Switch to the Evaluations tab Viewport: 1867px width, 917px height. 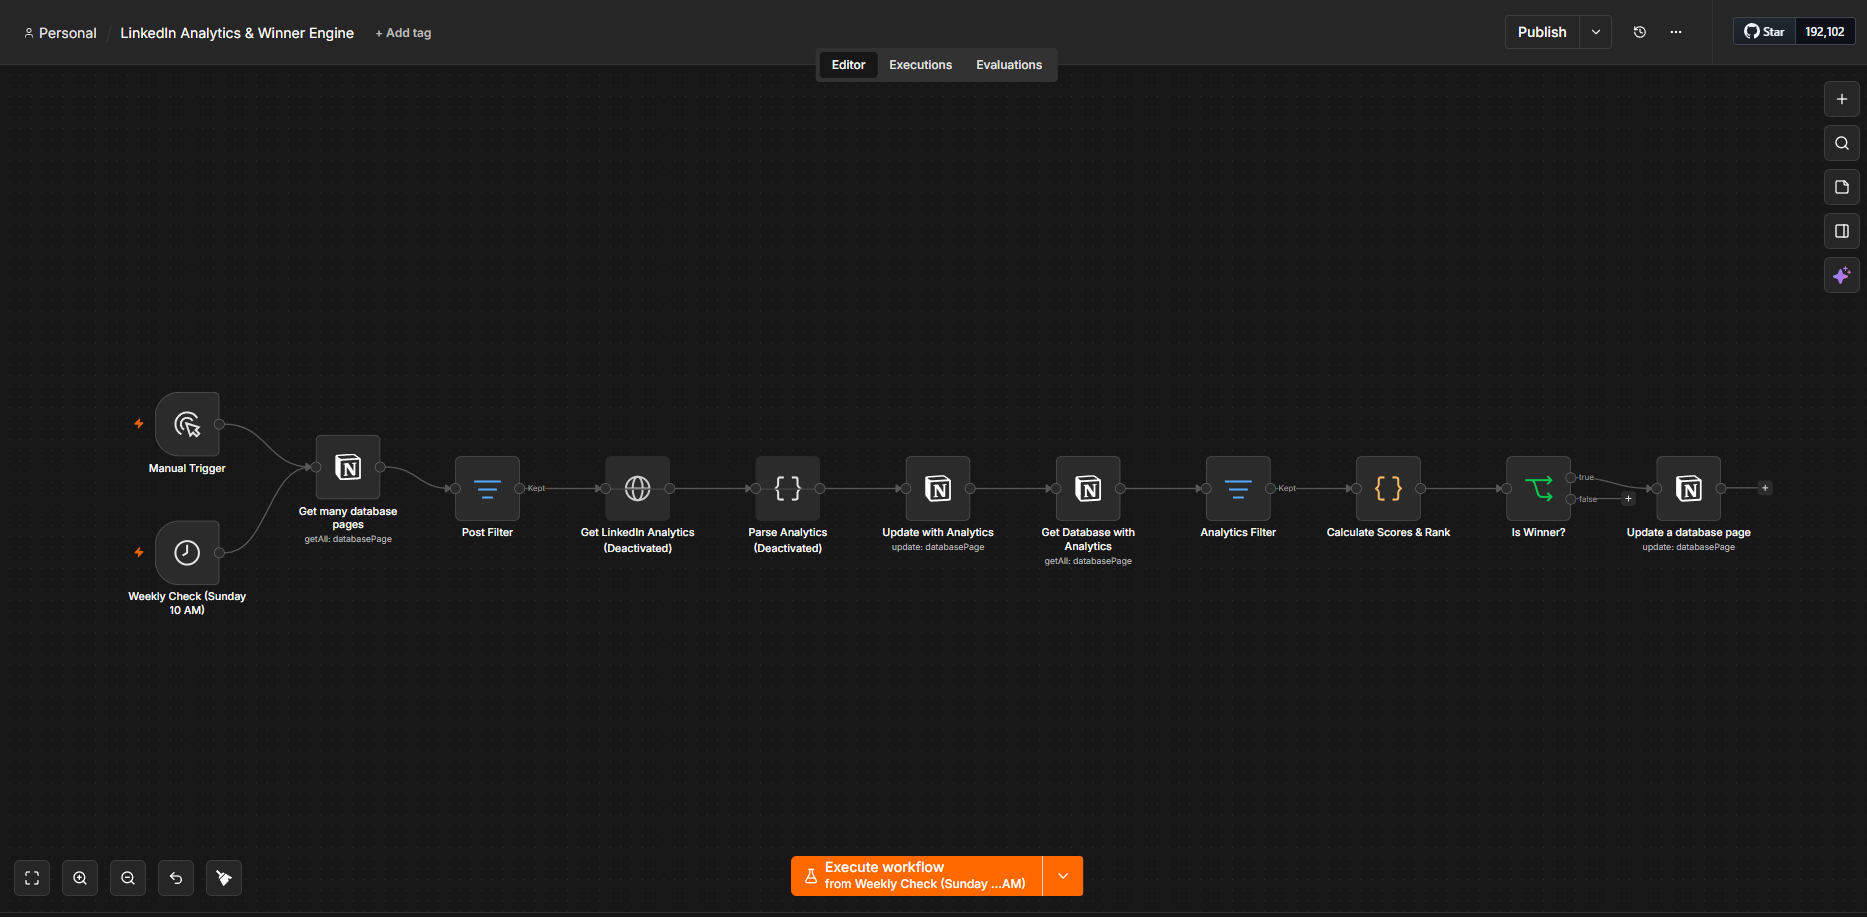click(1009, 65)
